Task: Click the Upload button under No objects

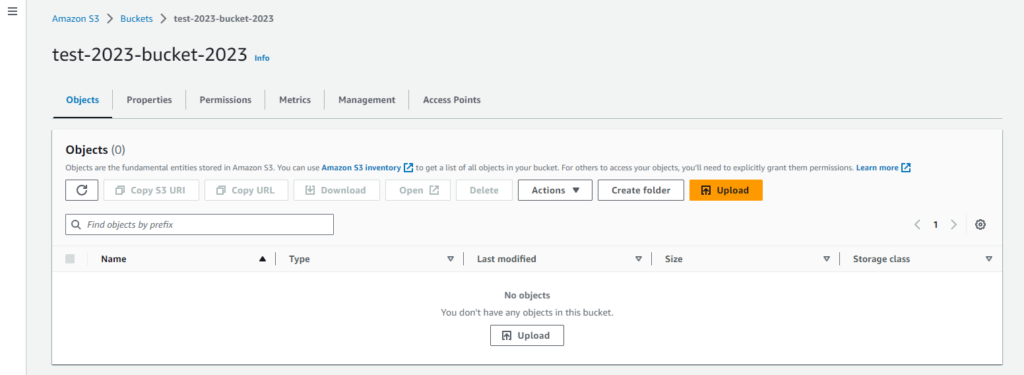Action: (x=526, y=336)
